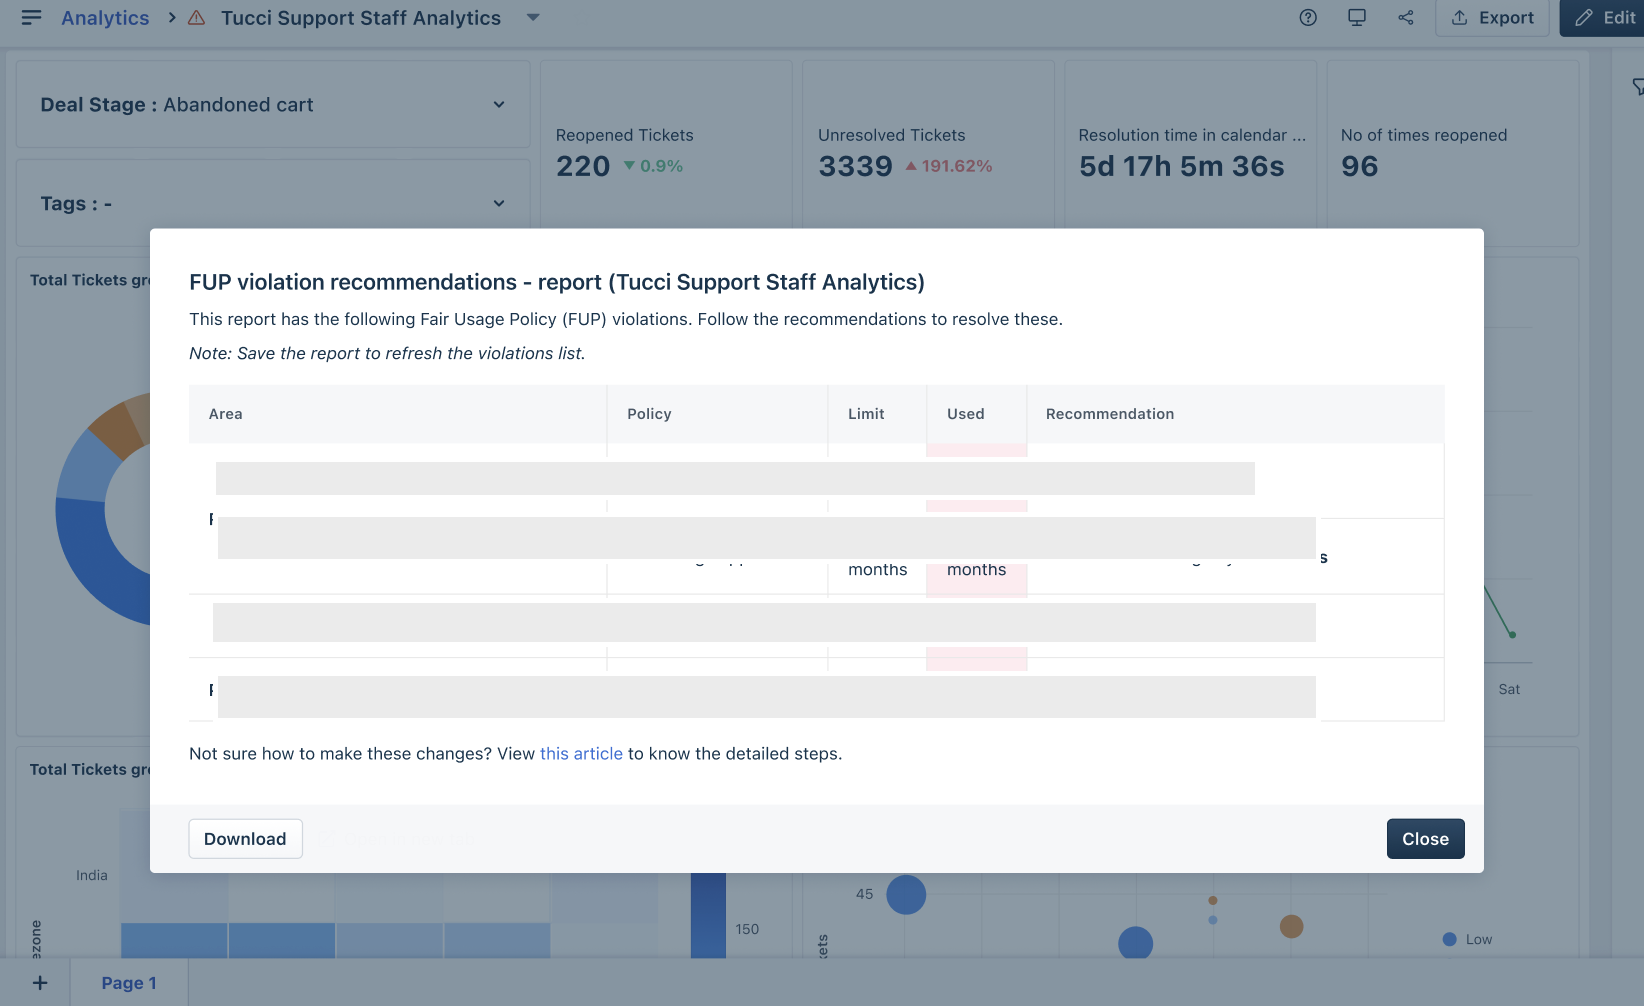Click the presentation mode monitor icon
The width and height of the screenshot is (1644, 1006).
point(1357,18)
